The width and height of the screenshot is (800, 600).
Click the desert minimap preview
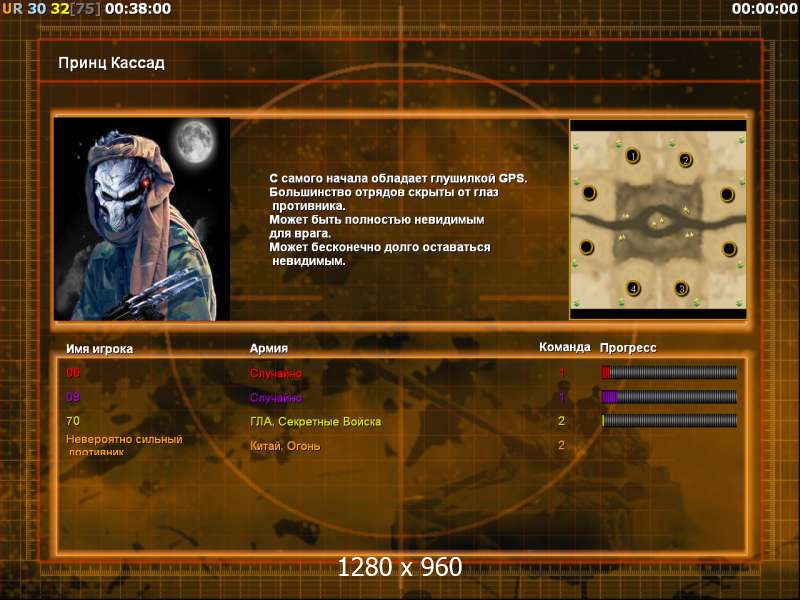point(658,220)
